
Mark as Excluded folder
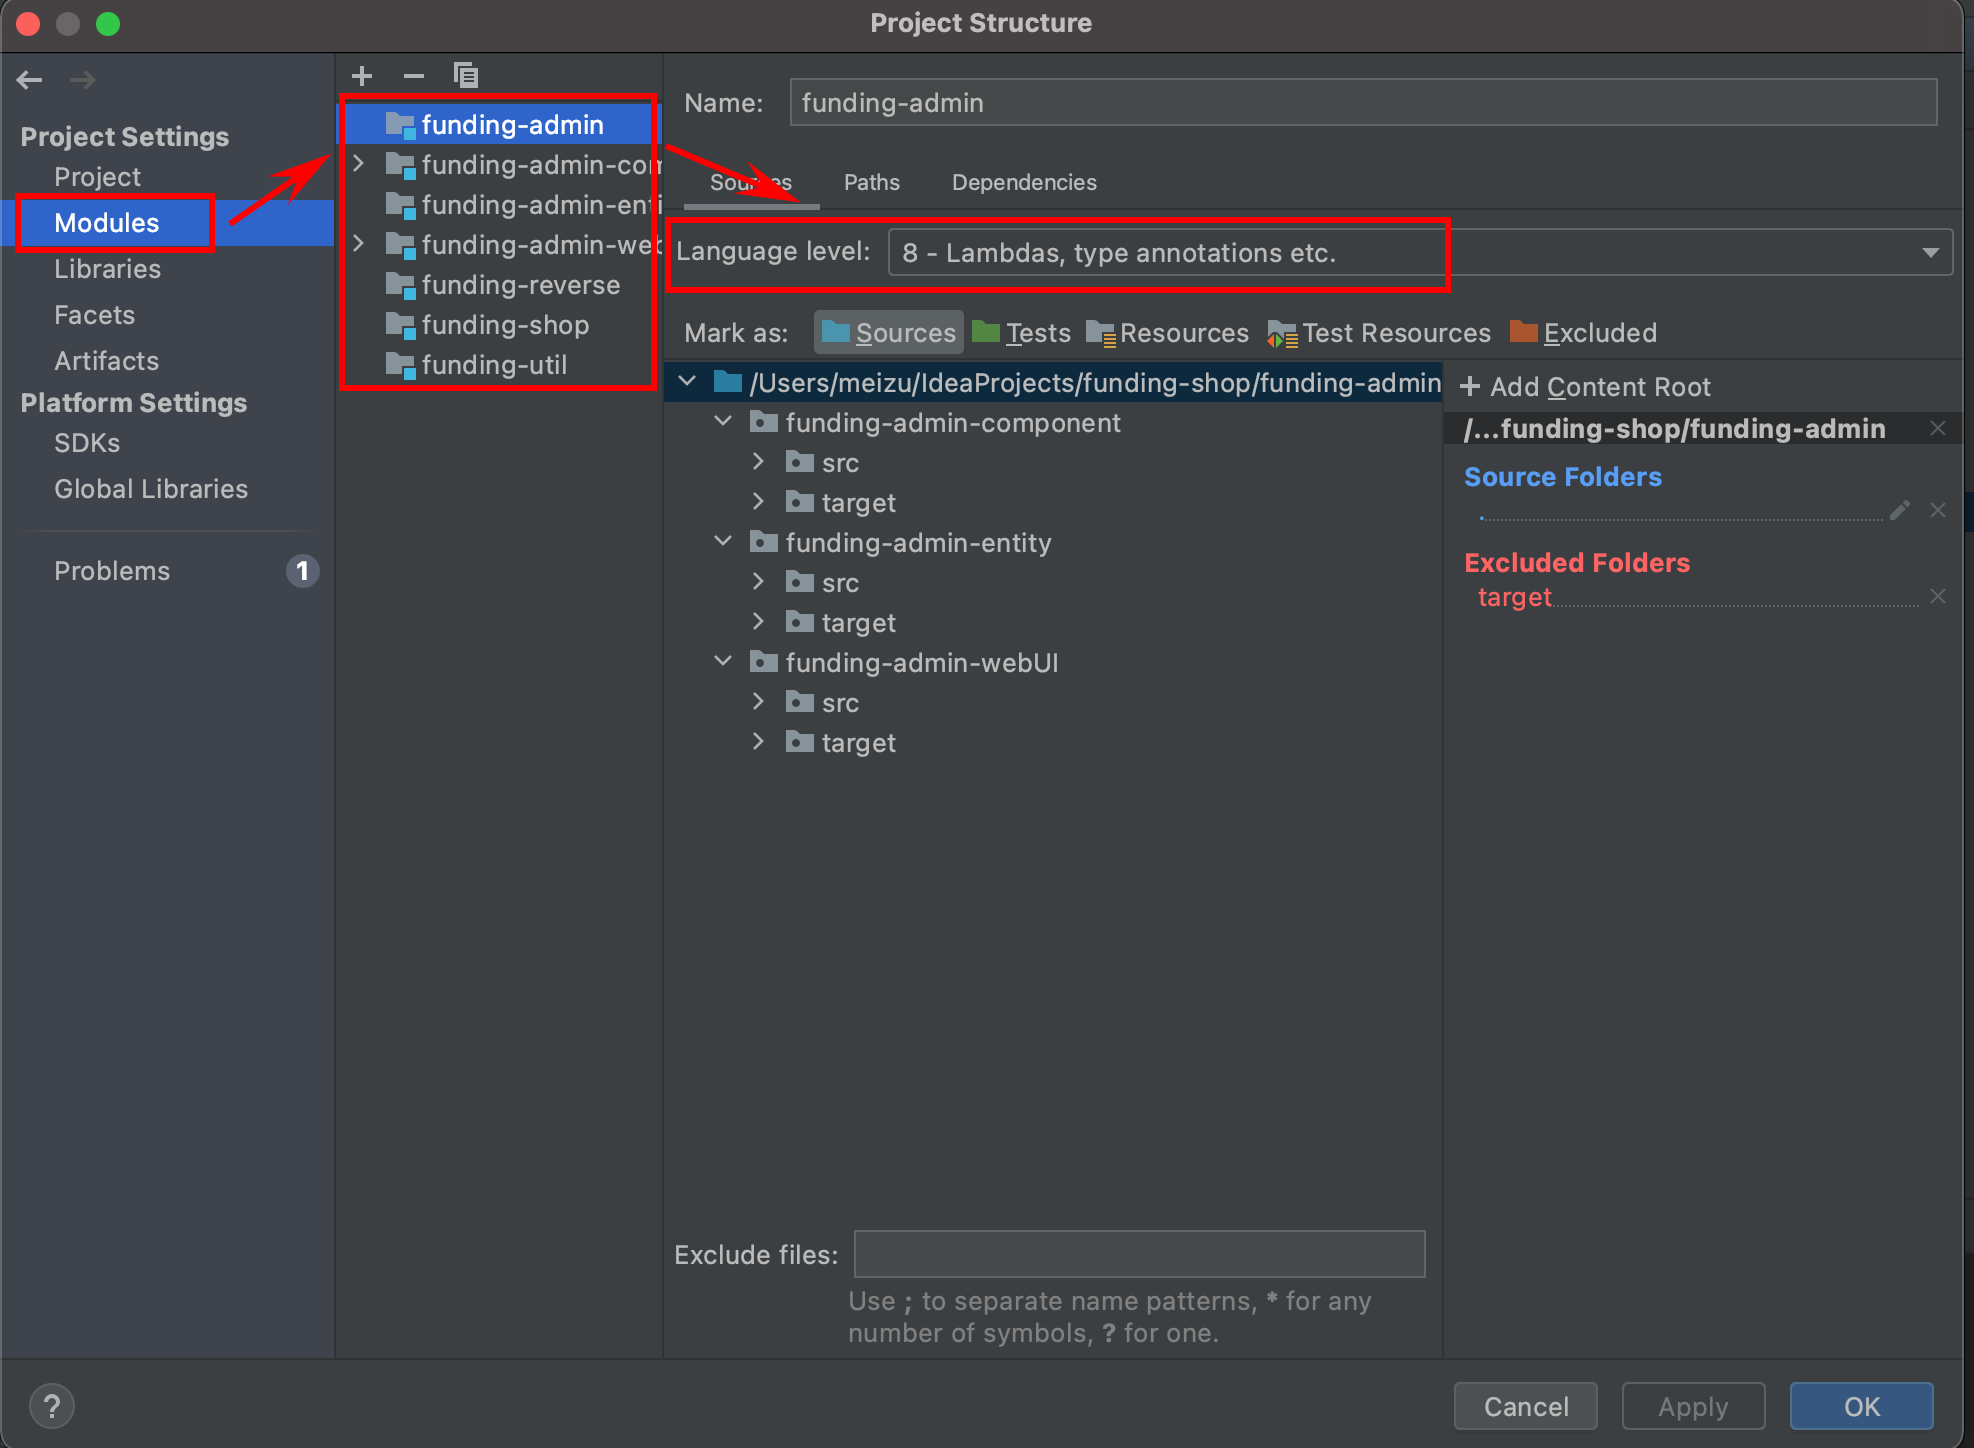[1584, 333]
